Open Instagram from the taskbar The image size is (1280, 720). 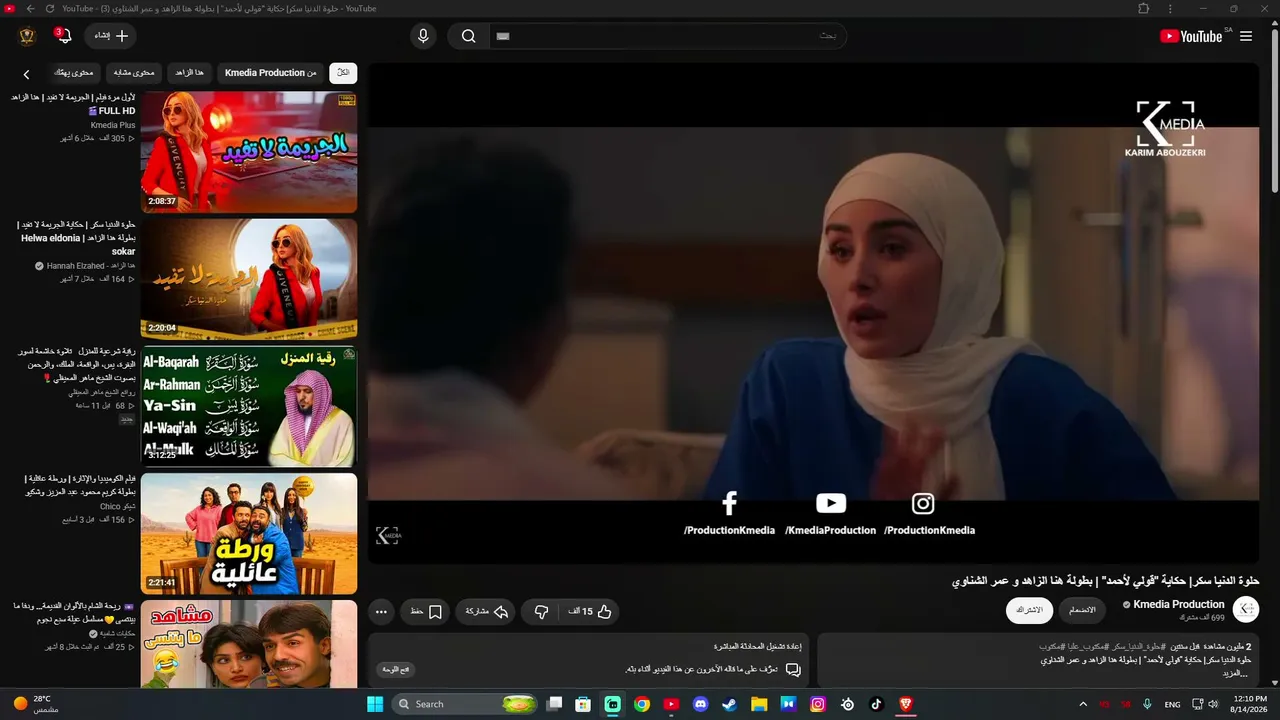(x=818, y=704)
